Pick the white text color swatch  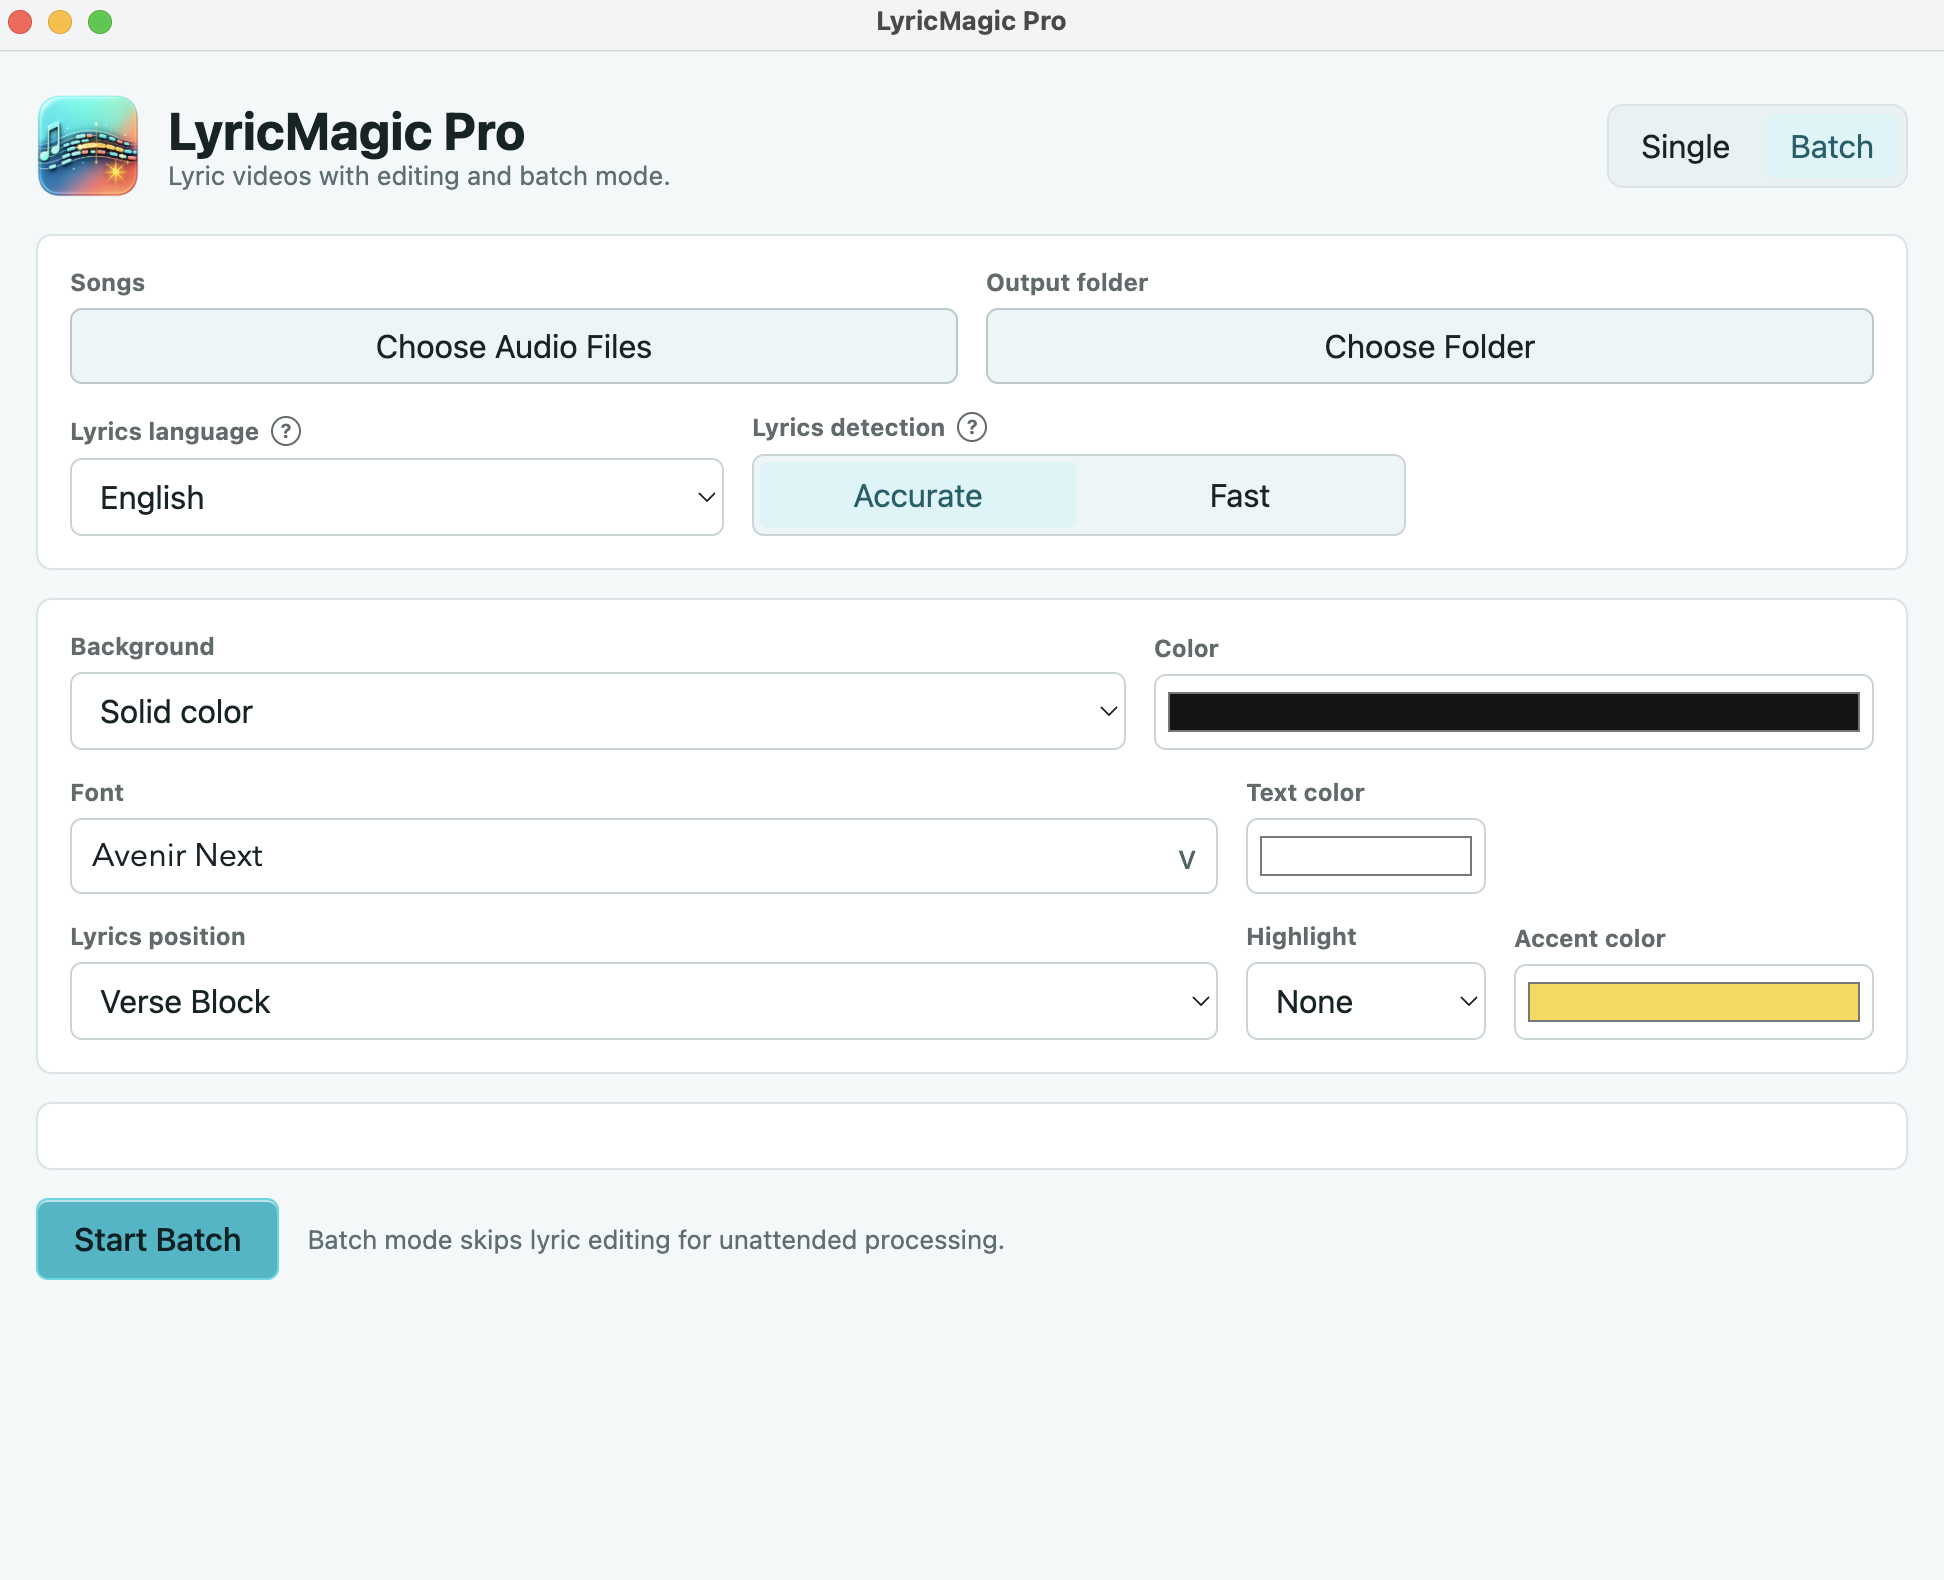1366,856
